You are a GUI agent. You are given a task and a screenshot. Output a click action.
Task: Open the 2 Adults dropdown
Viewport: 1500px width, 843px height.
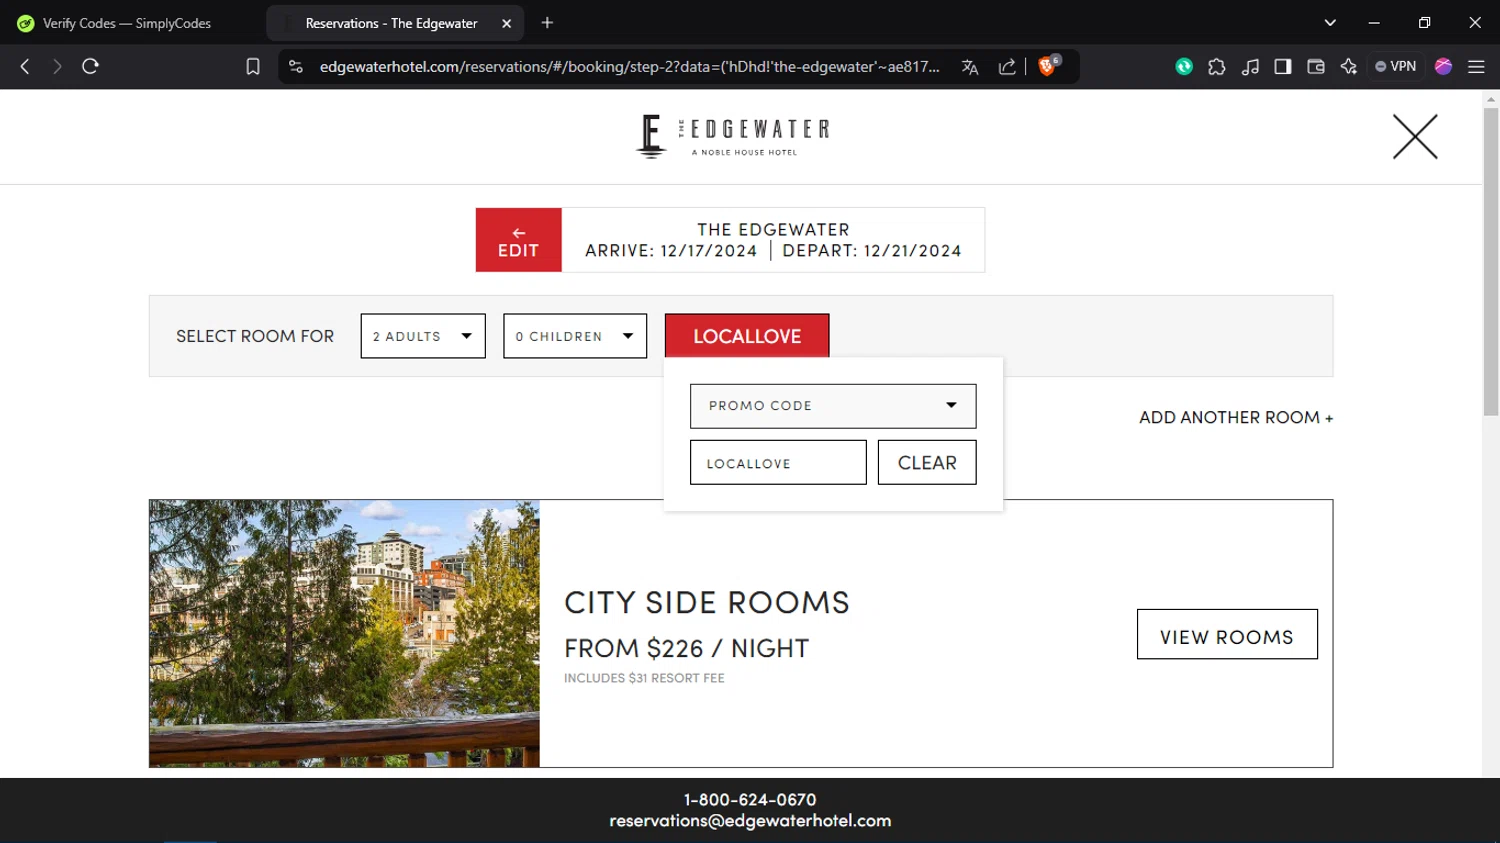click(423, 336)
